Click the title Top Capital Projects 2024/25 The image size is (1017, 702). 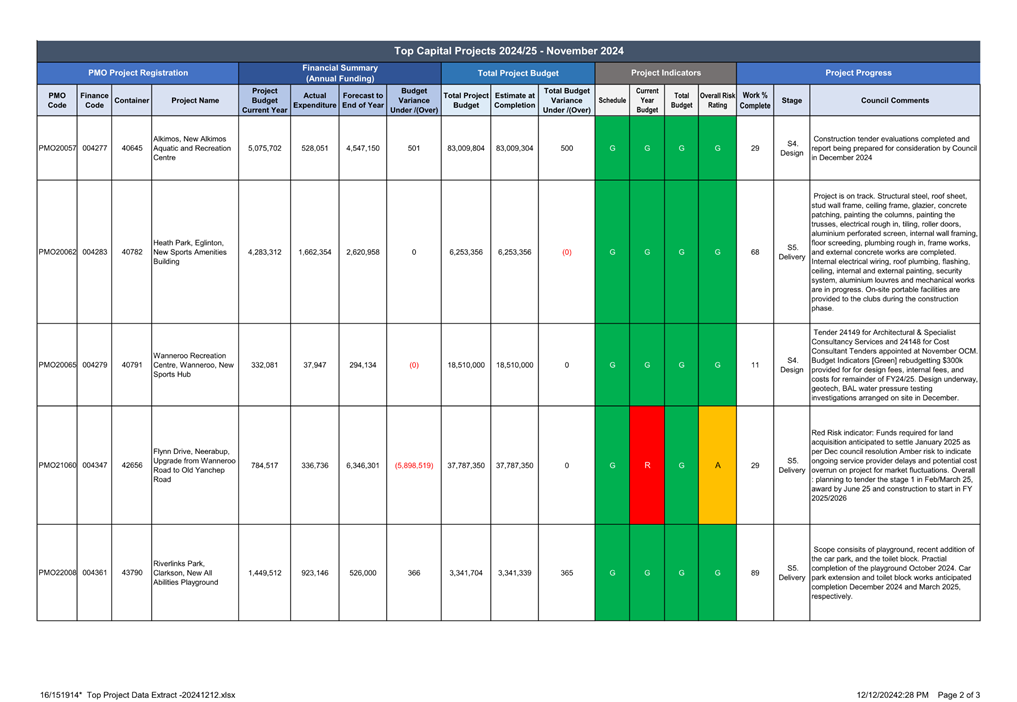pos(508,51)
